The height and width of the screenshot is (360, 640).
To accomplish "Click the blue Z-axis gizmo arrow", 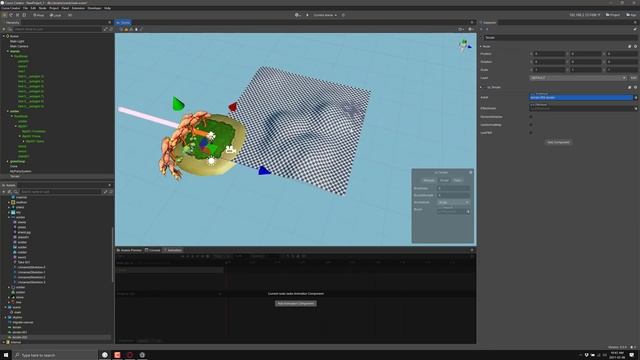I will click(264, 171).
